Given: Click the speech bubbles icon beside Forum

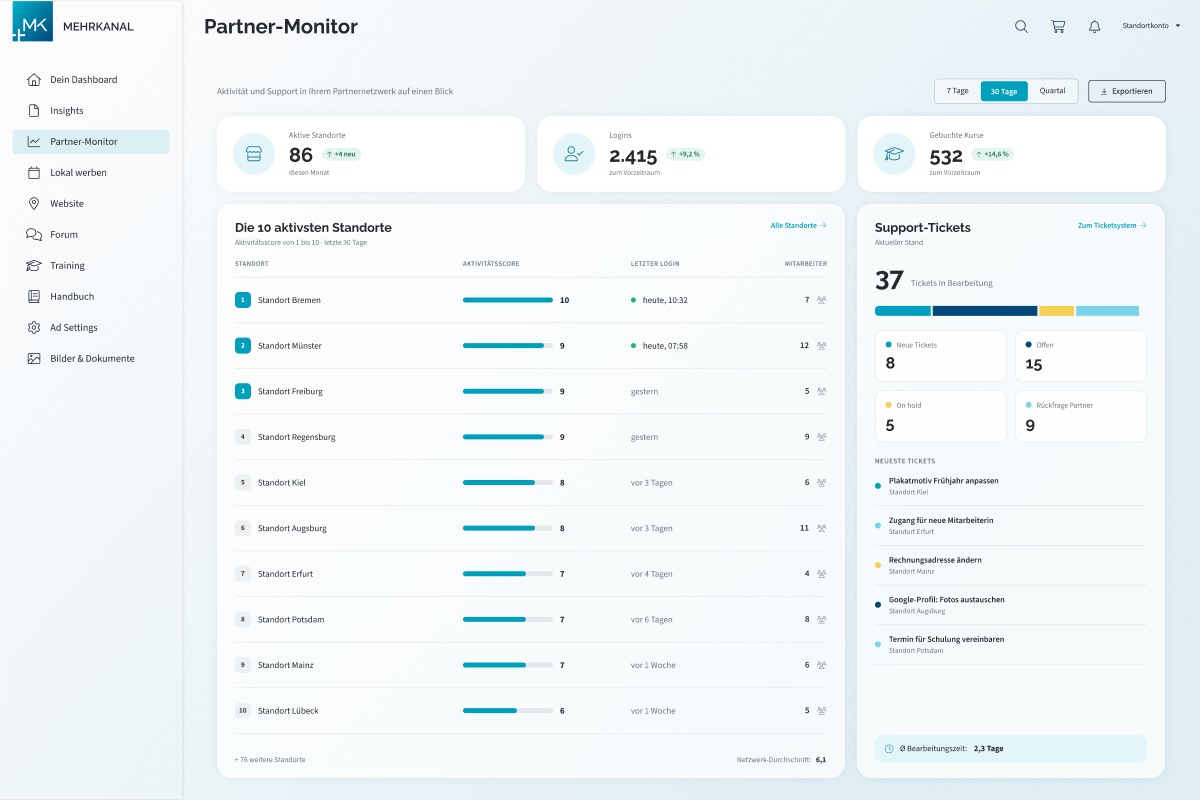Looking at the screenshot, I should [x=34, y=235].
